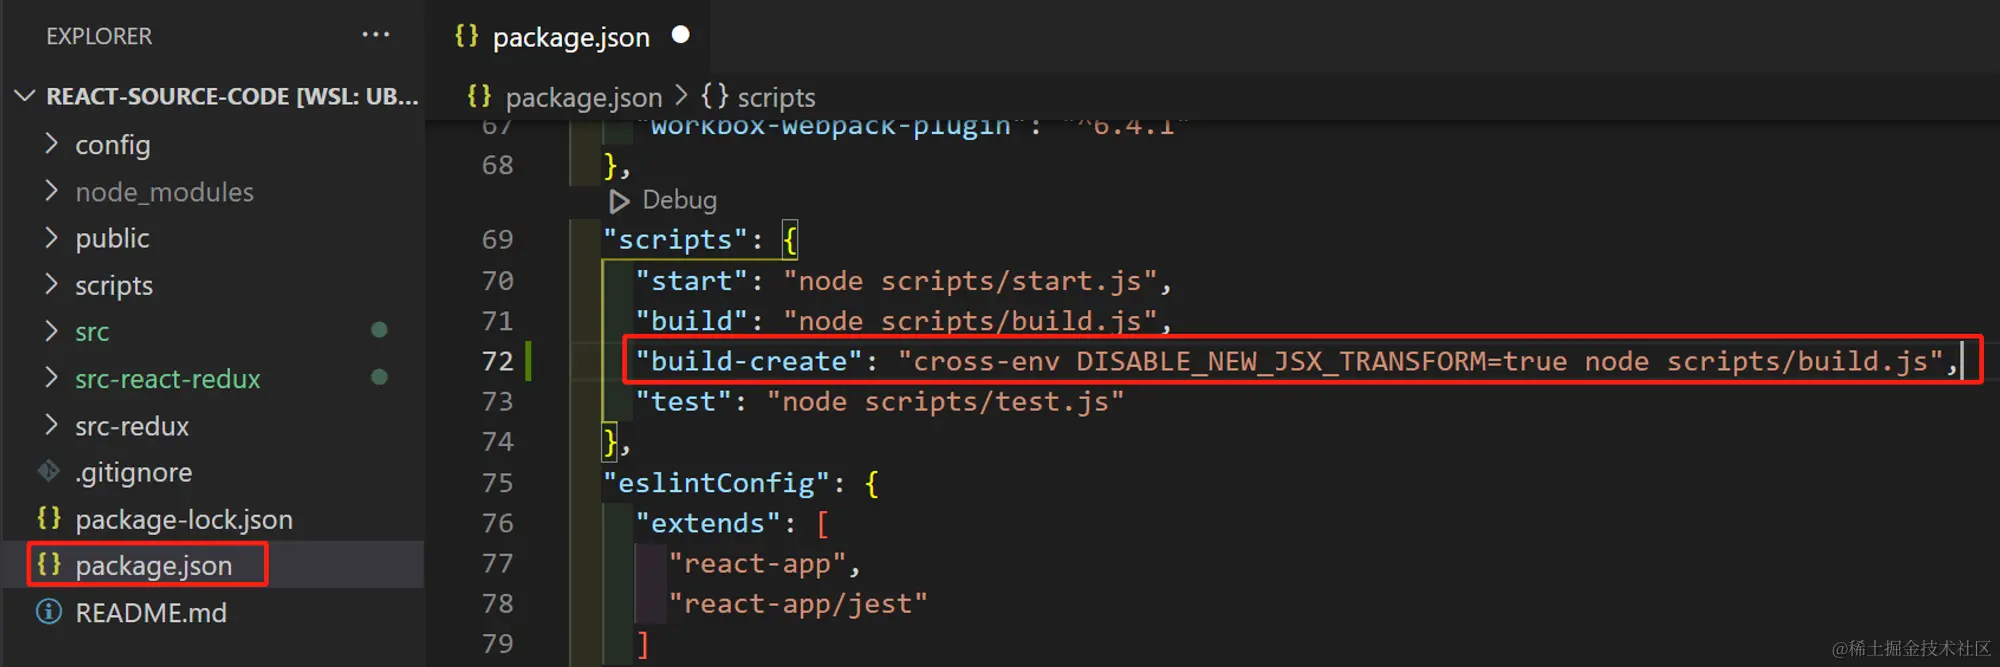This screenshot has width=2000, height=667.
Task: Click braces icon of package.json in Explorer
Action: coord(48,564)
